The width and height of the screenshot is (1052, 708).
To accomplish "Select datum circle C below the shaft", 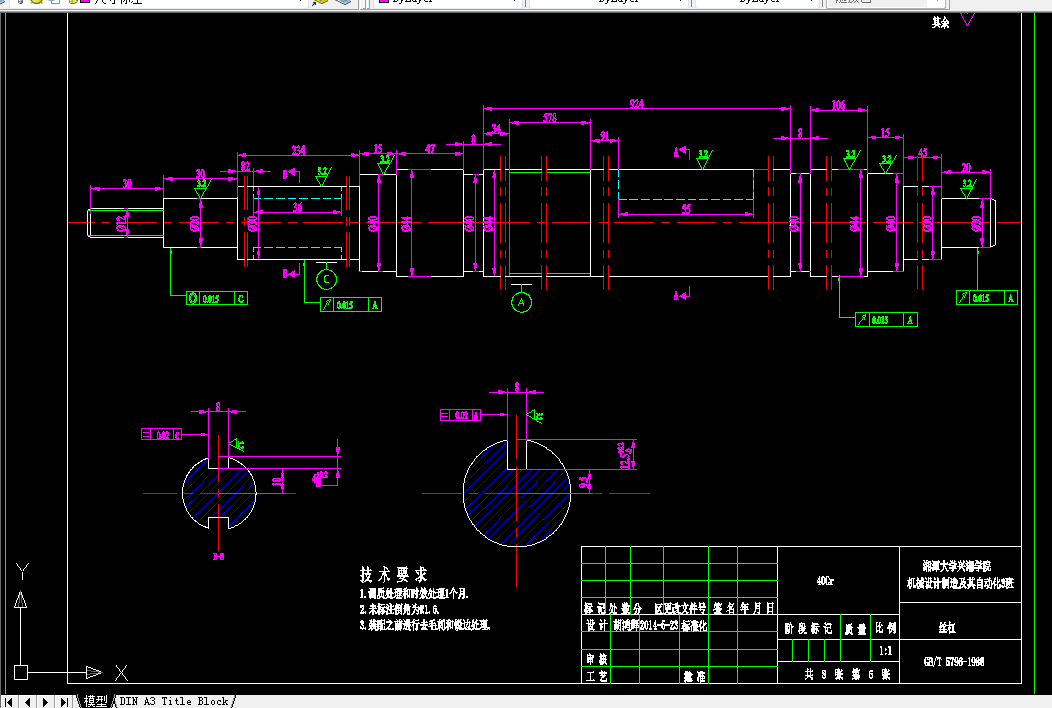I will point(326,279).
